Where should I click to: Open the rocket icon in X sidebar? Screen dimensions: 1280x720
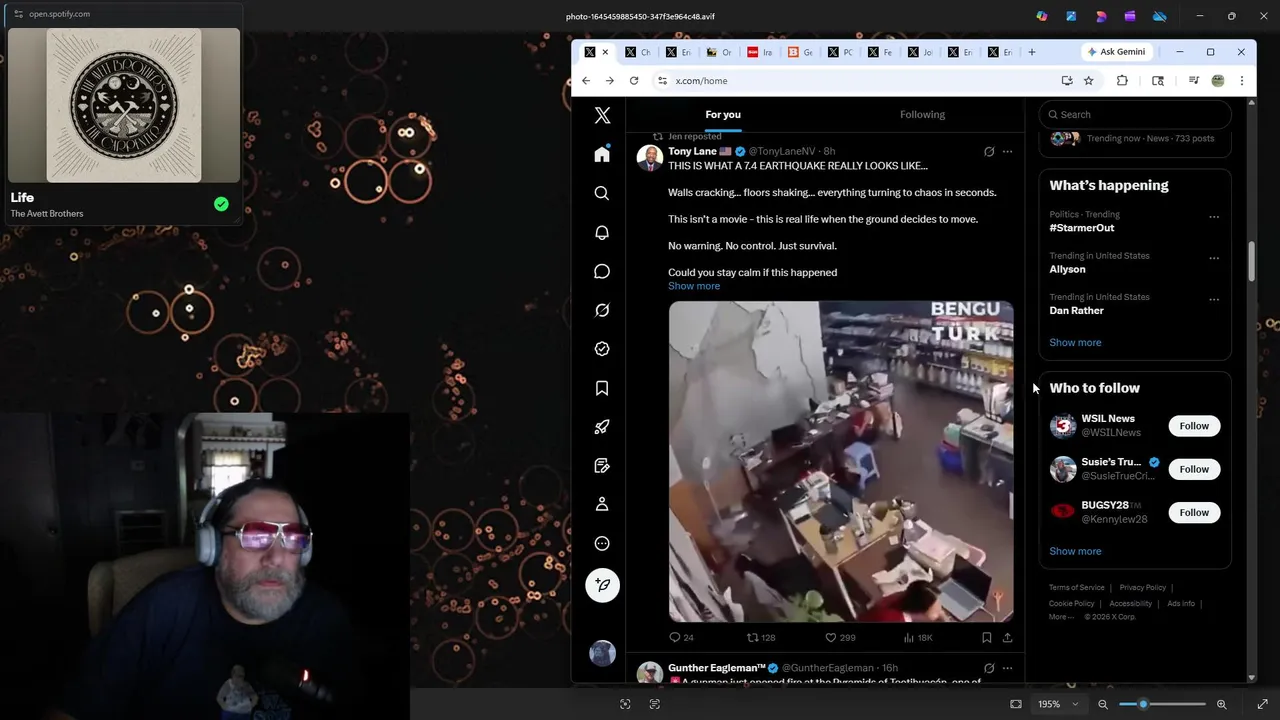pyautogui.click(x=602, y=427)
